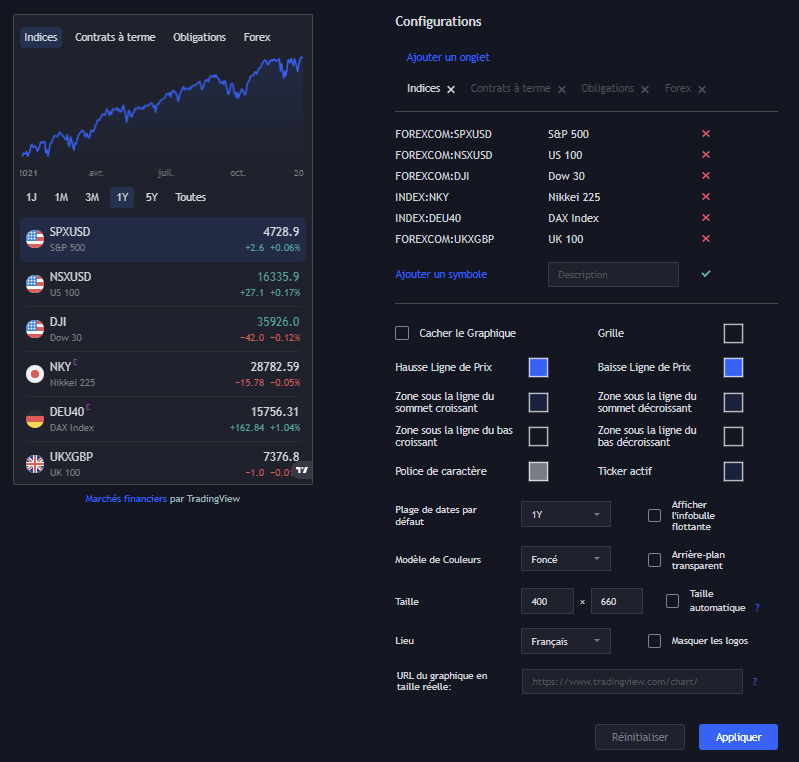Toggle Arrière-plan transparent checkbox

654,560
